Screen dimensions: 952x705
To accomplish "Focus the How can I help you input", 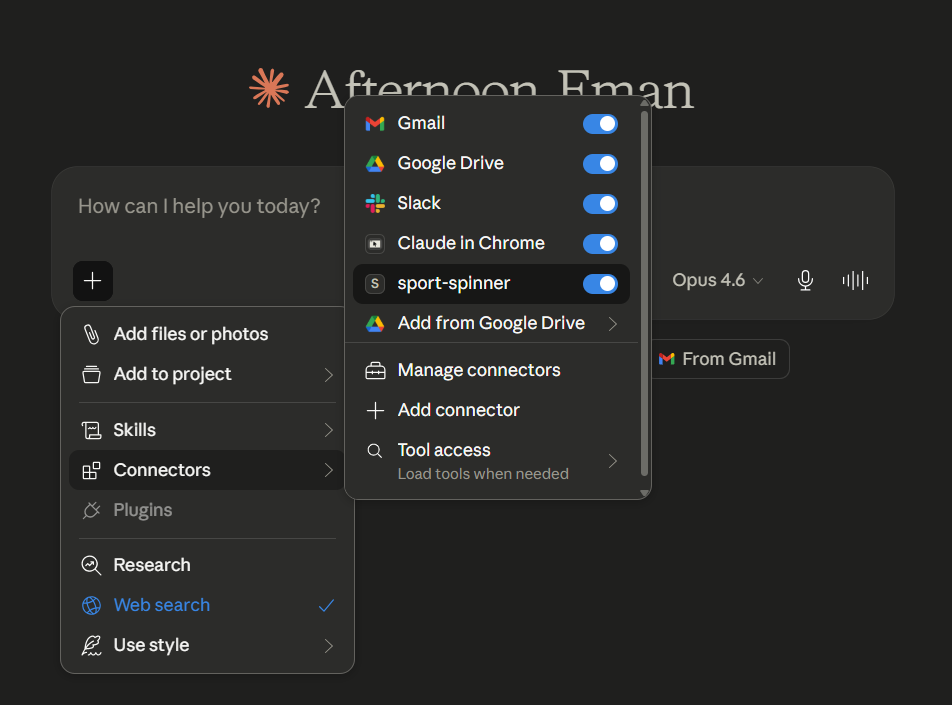I will click(199, 206).
